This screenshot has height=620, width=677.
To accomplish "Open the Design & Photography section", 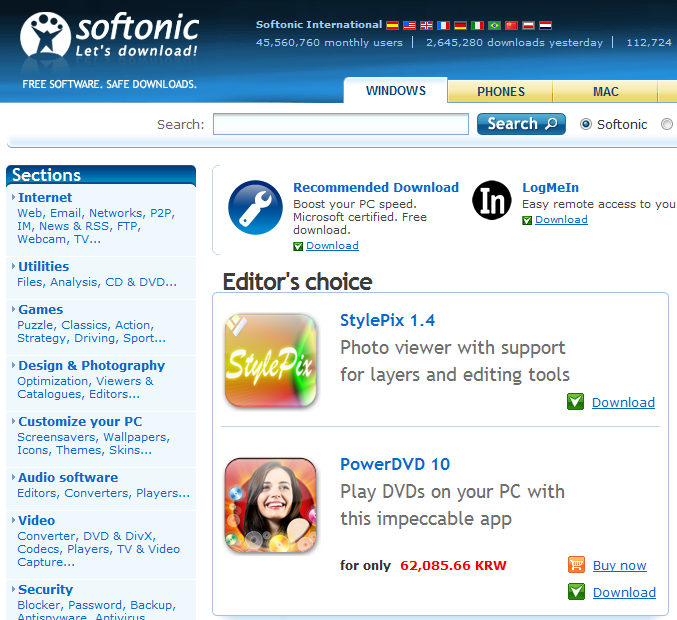I will pyautogui.click(x=92, y=366).
